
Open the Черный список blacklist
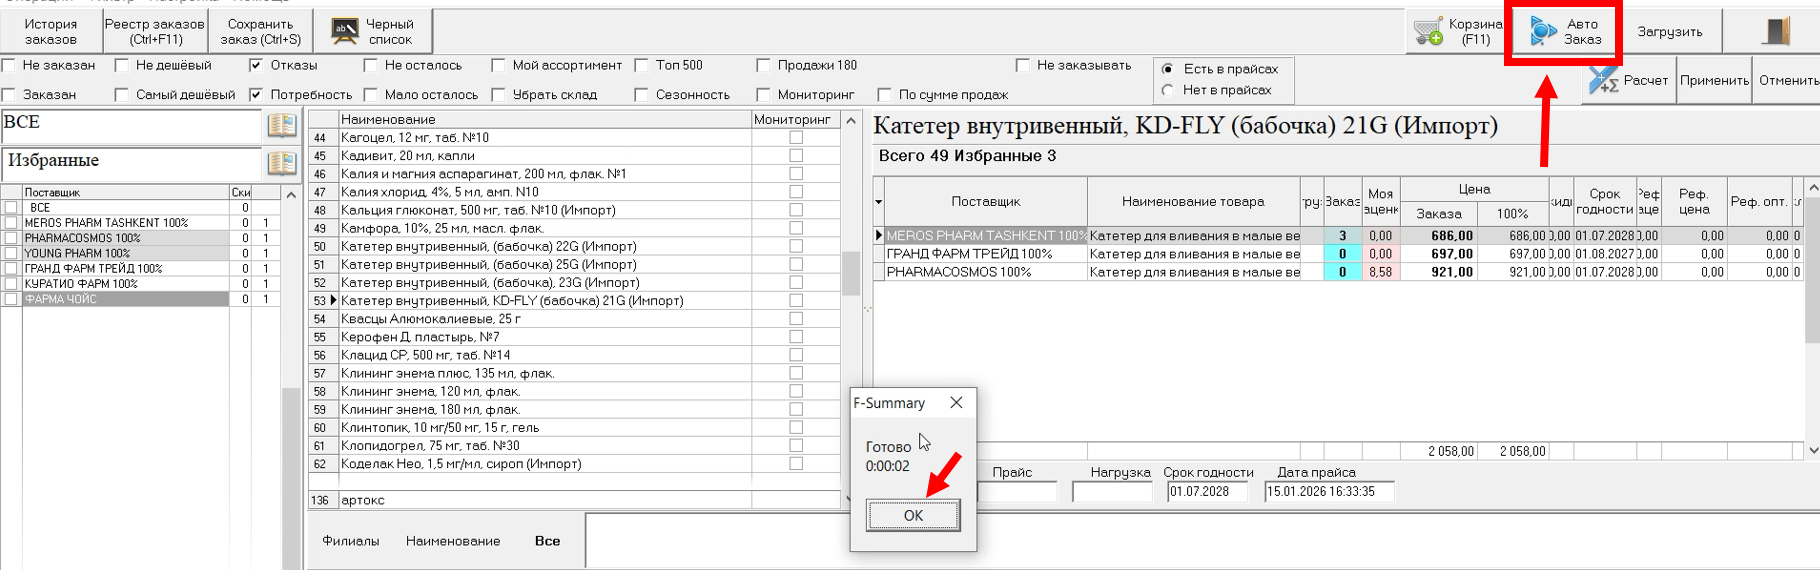373,31
